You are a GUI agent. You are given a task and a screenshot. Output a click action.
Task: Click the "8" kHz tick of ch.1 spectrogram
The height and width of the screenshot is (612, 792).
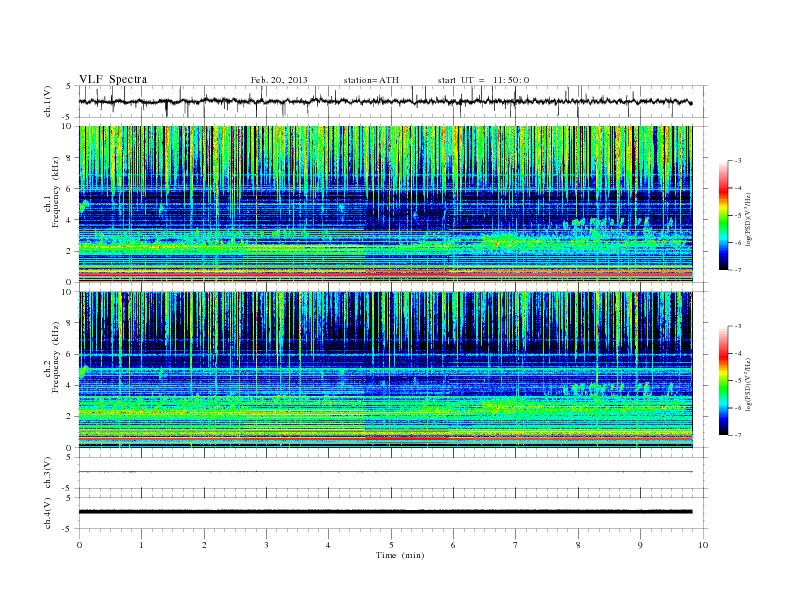69,158
